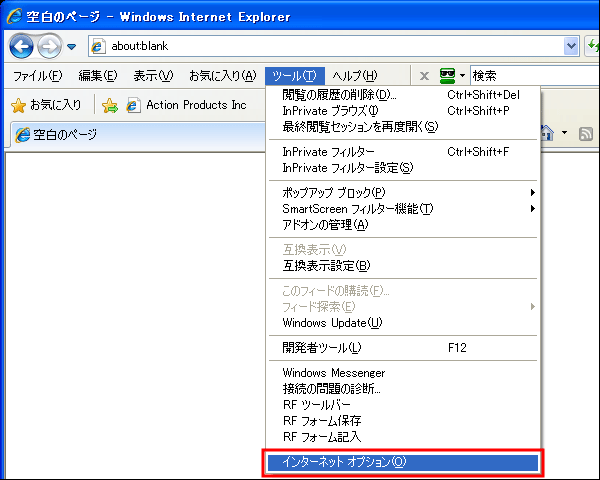
Task: Open InPrivate フィルター設定(S)
Action: pos(403,168)
